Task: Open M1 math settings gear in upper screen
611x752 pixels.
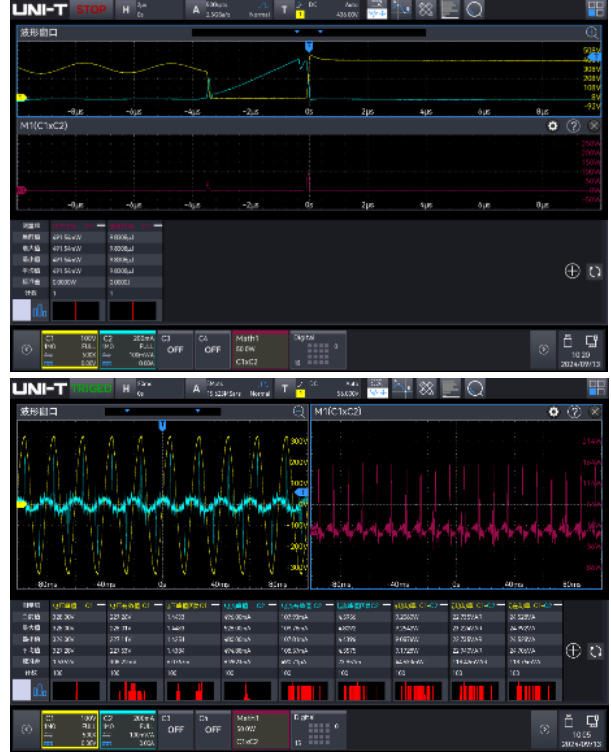Action: click(553, 127)
